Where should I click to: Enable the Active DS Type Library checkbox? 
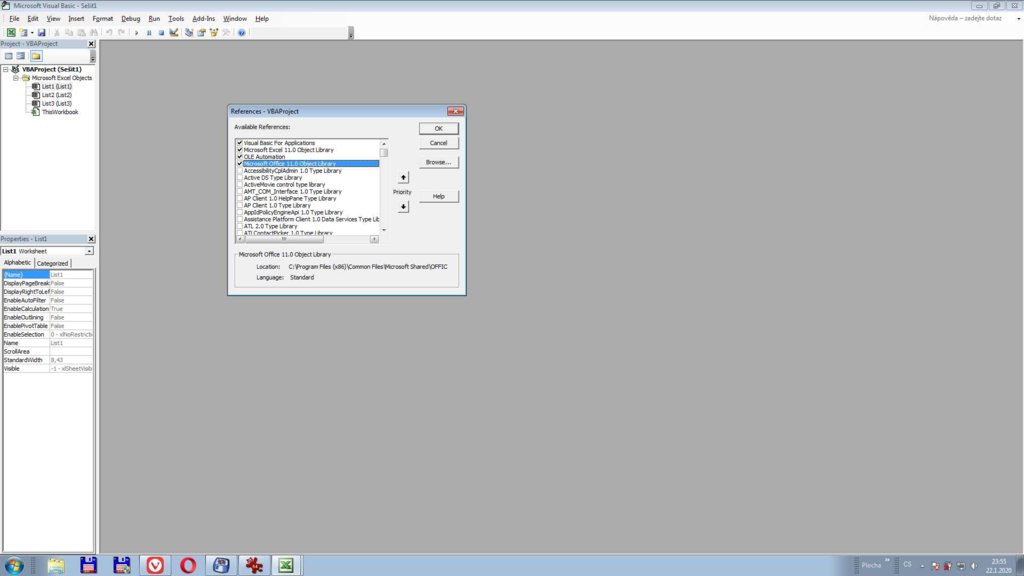coord(240,178)
